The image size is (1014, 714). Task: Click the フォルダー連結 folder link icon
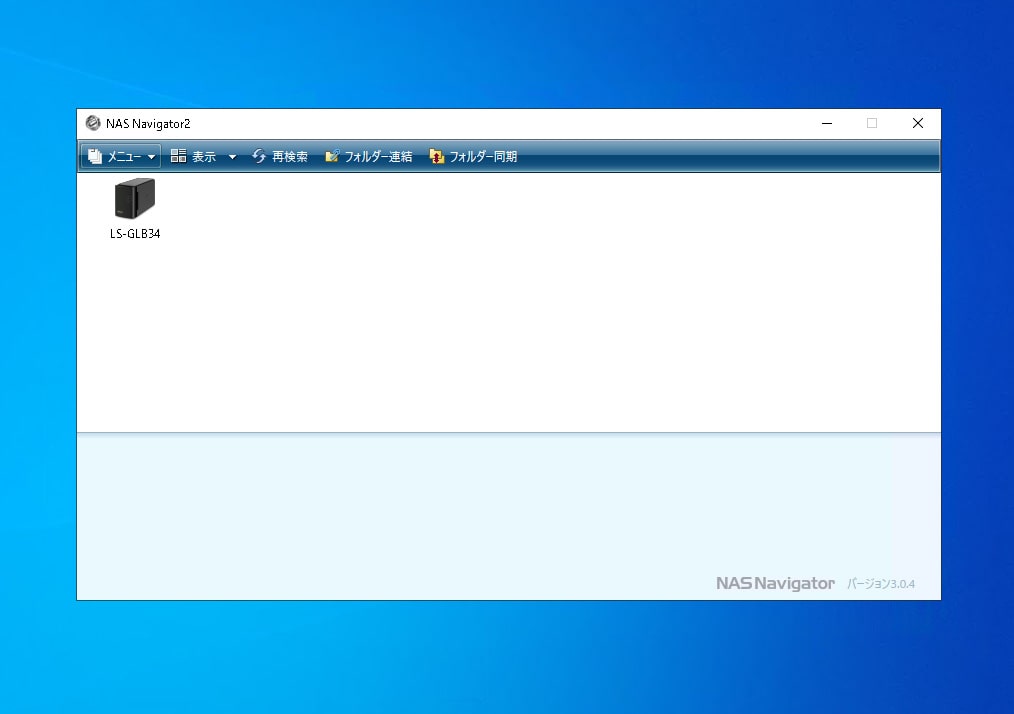tap(332, 156)
